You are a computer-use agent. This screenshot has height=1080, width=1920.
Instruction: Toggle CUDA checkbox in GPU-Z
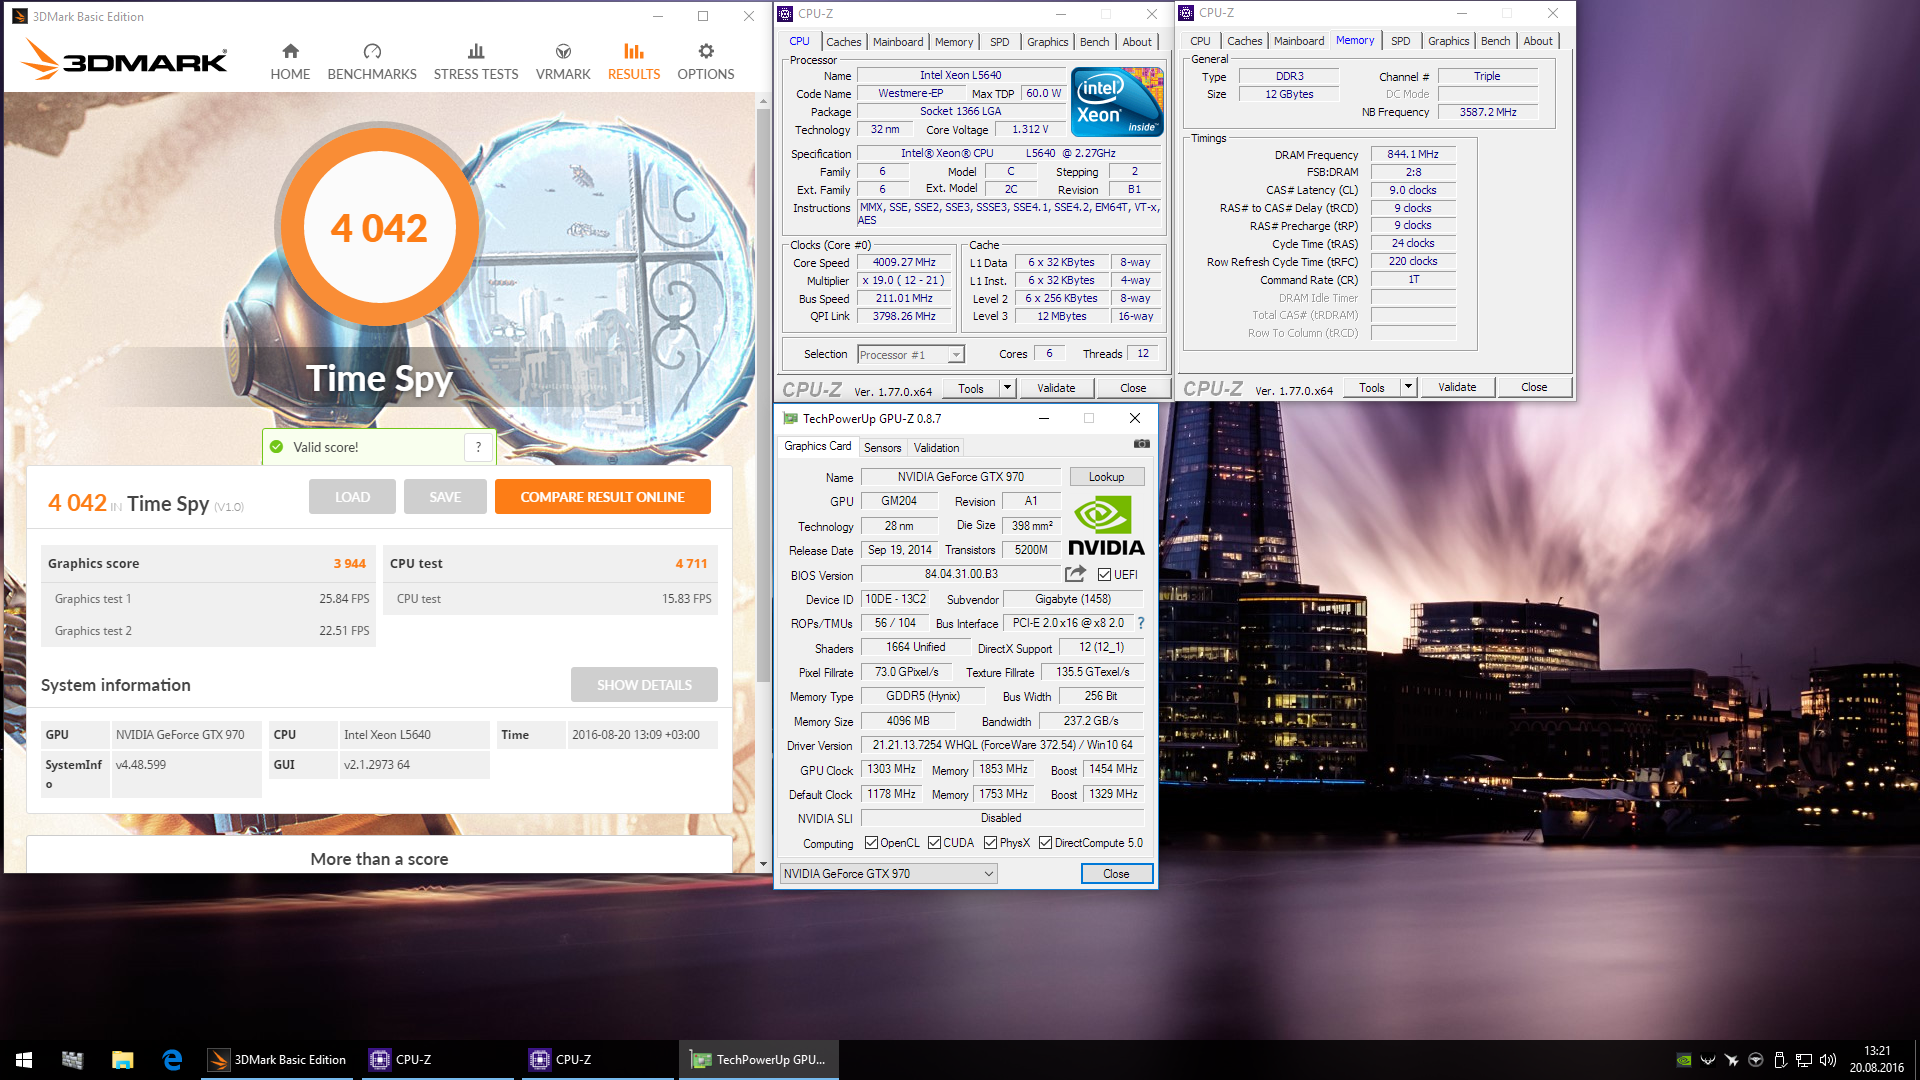tap(934, 843)
